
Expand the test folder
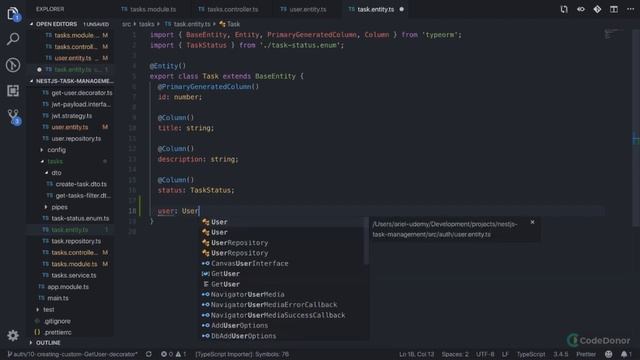[49, 309]
